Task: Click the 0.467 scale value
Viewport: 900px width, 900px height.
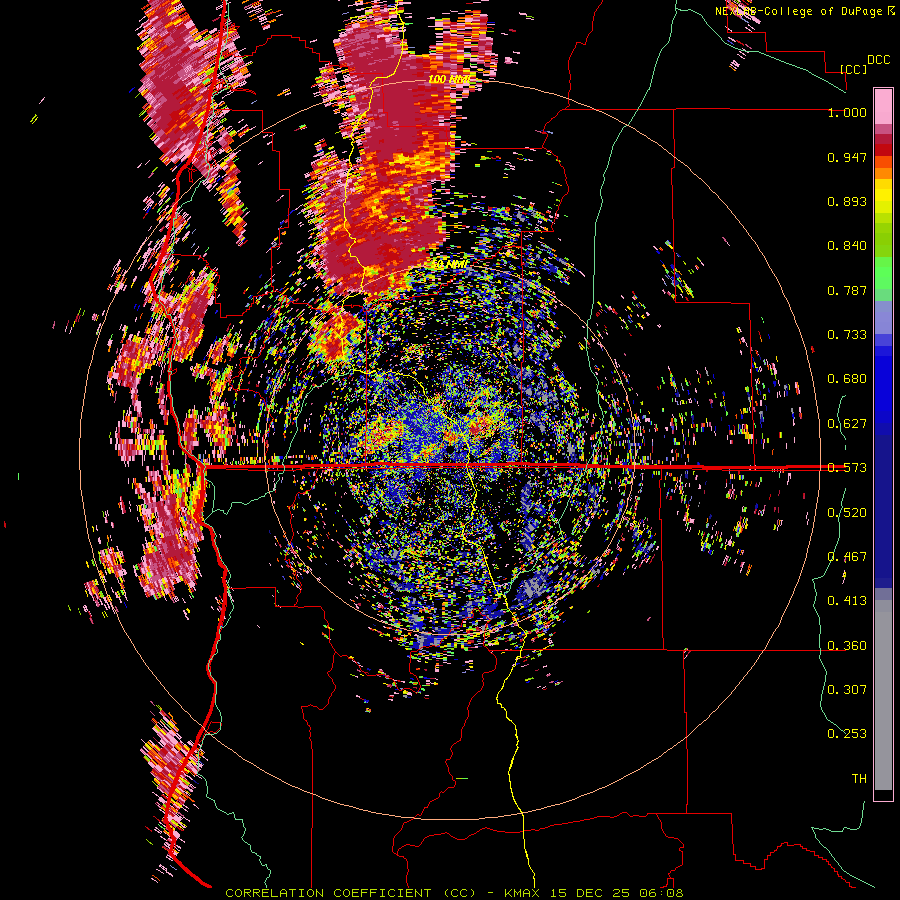Action: tap(847, 557)
